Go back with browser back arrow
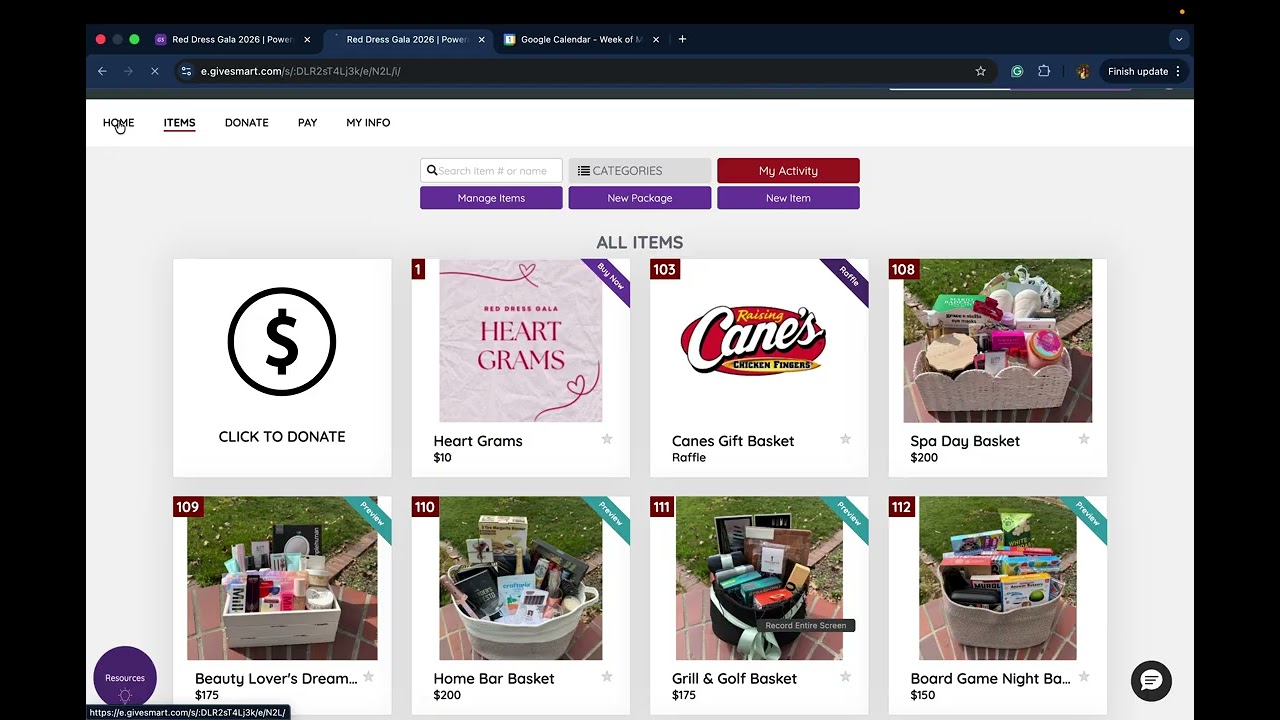Viewport: 1280px width, 720px height. tap(102, 71)
